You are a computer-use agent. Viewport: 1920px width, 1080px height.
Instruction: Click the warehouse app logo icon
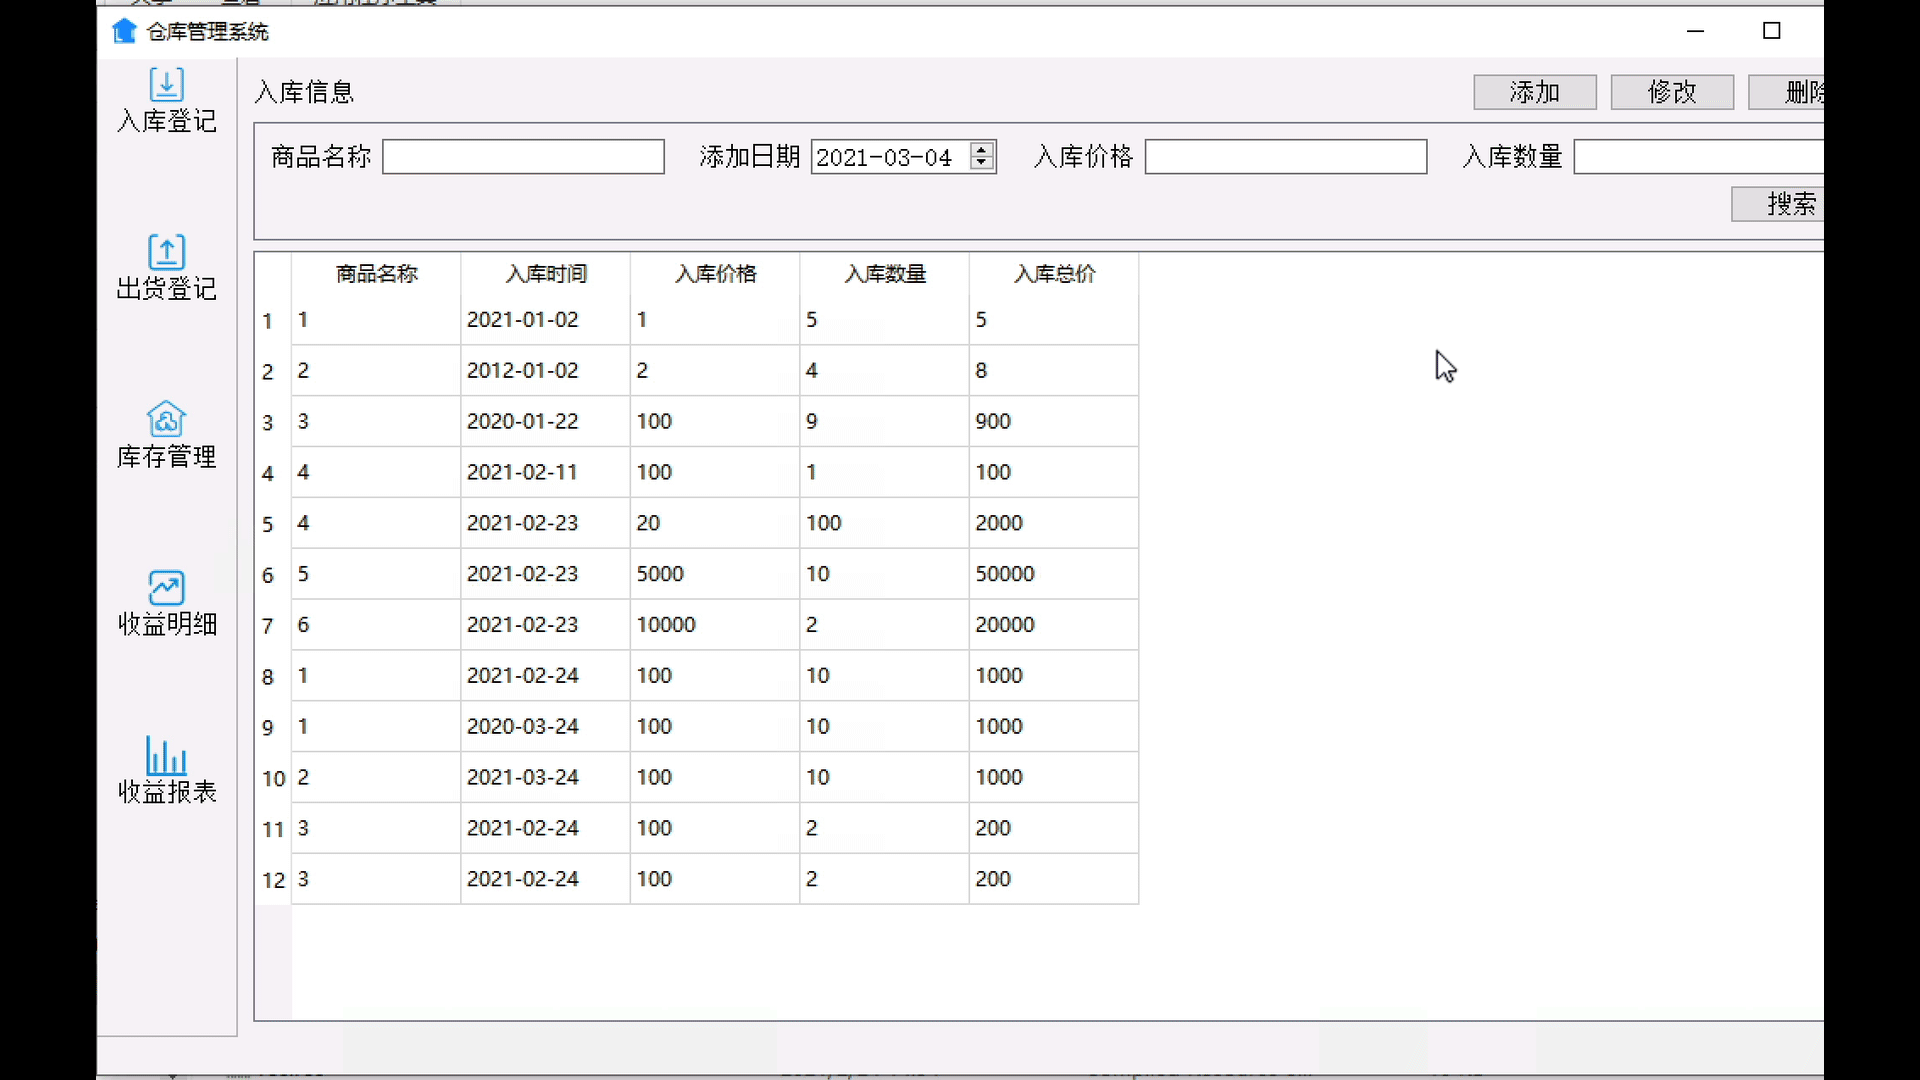124,32
